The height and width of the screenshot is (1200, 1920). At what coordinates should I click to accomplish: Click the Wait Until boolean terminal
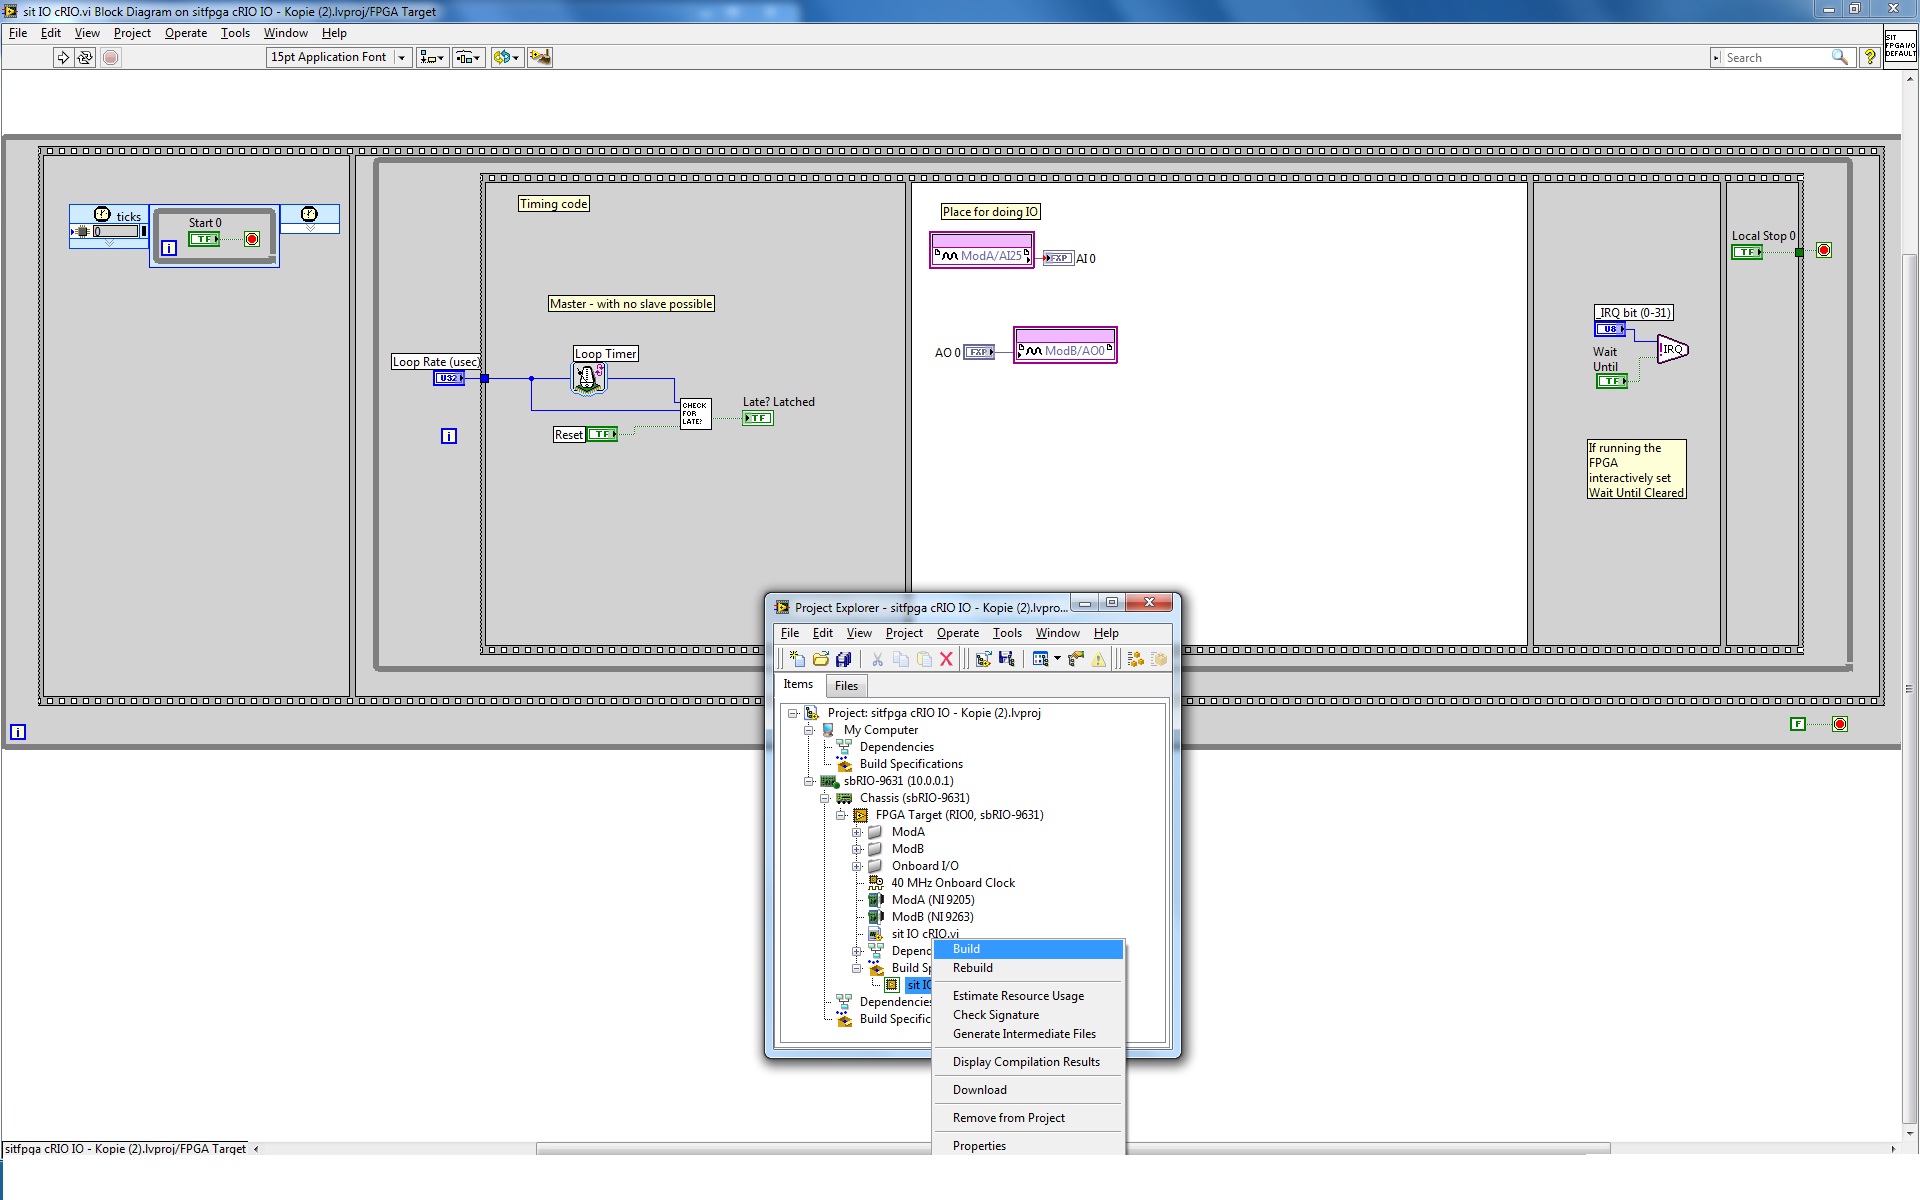tap(1611, 381)
